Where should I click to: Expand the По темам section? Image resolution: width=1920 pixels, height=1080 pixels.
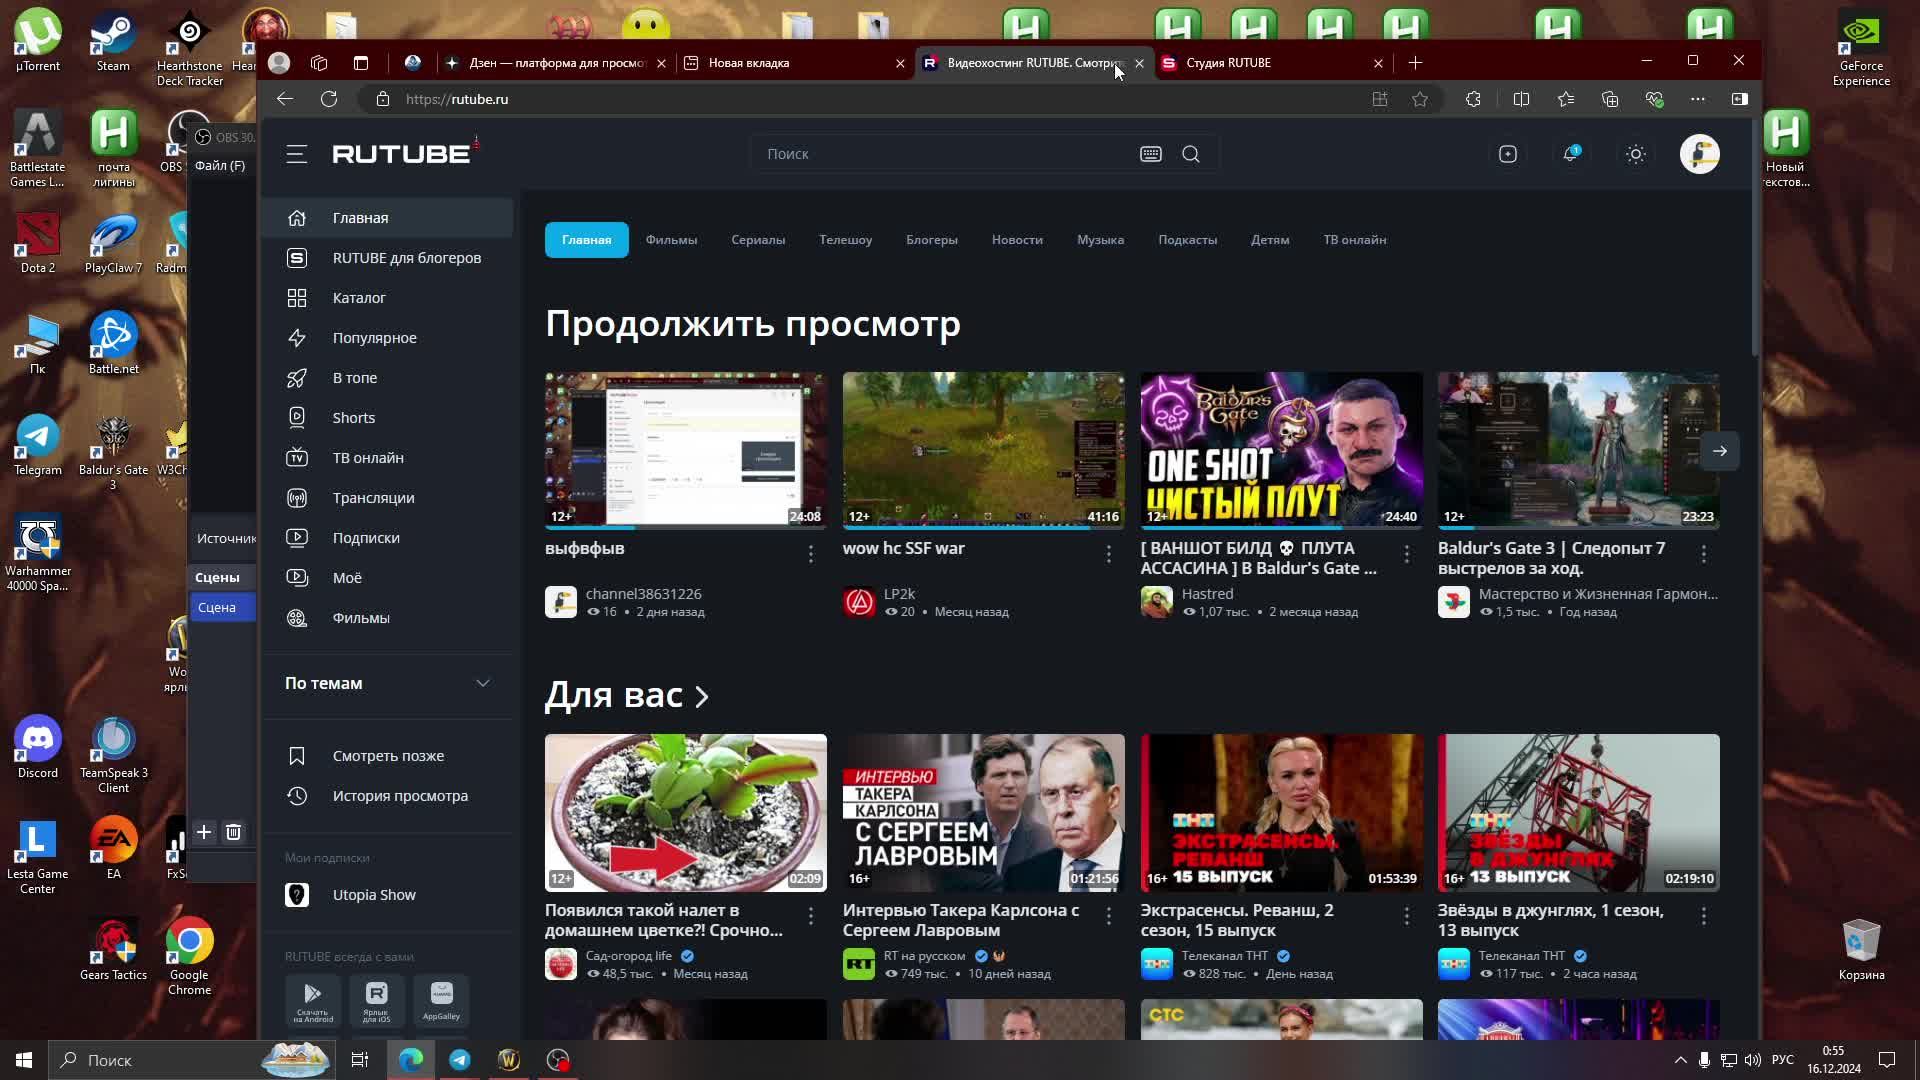pyautogui.click(x=483, y=683)
